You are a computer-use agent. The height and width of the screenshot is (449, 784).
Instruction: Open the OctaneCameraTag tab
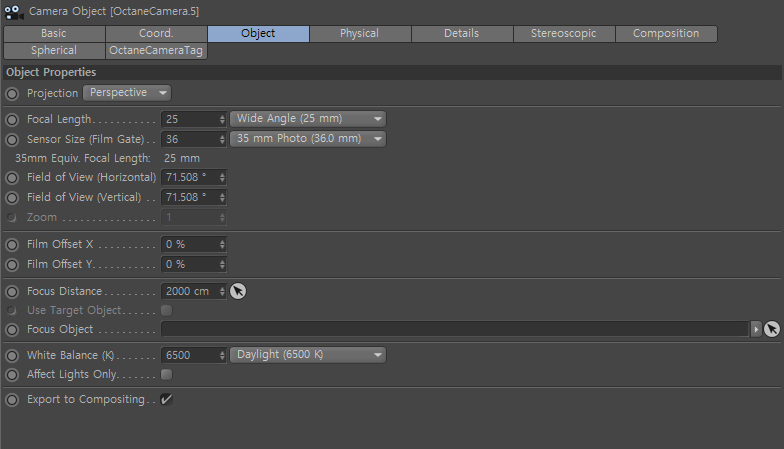point(156,50)
